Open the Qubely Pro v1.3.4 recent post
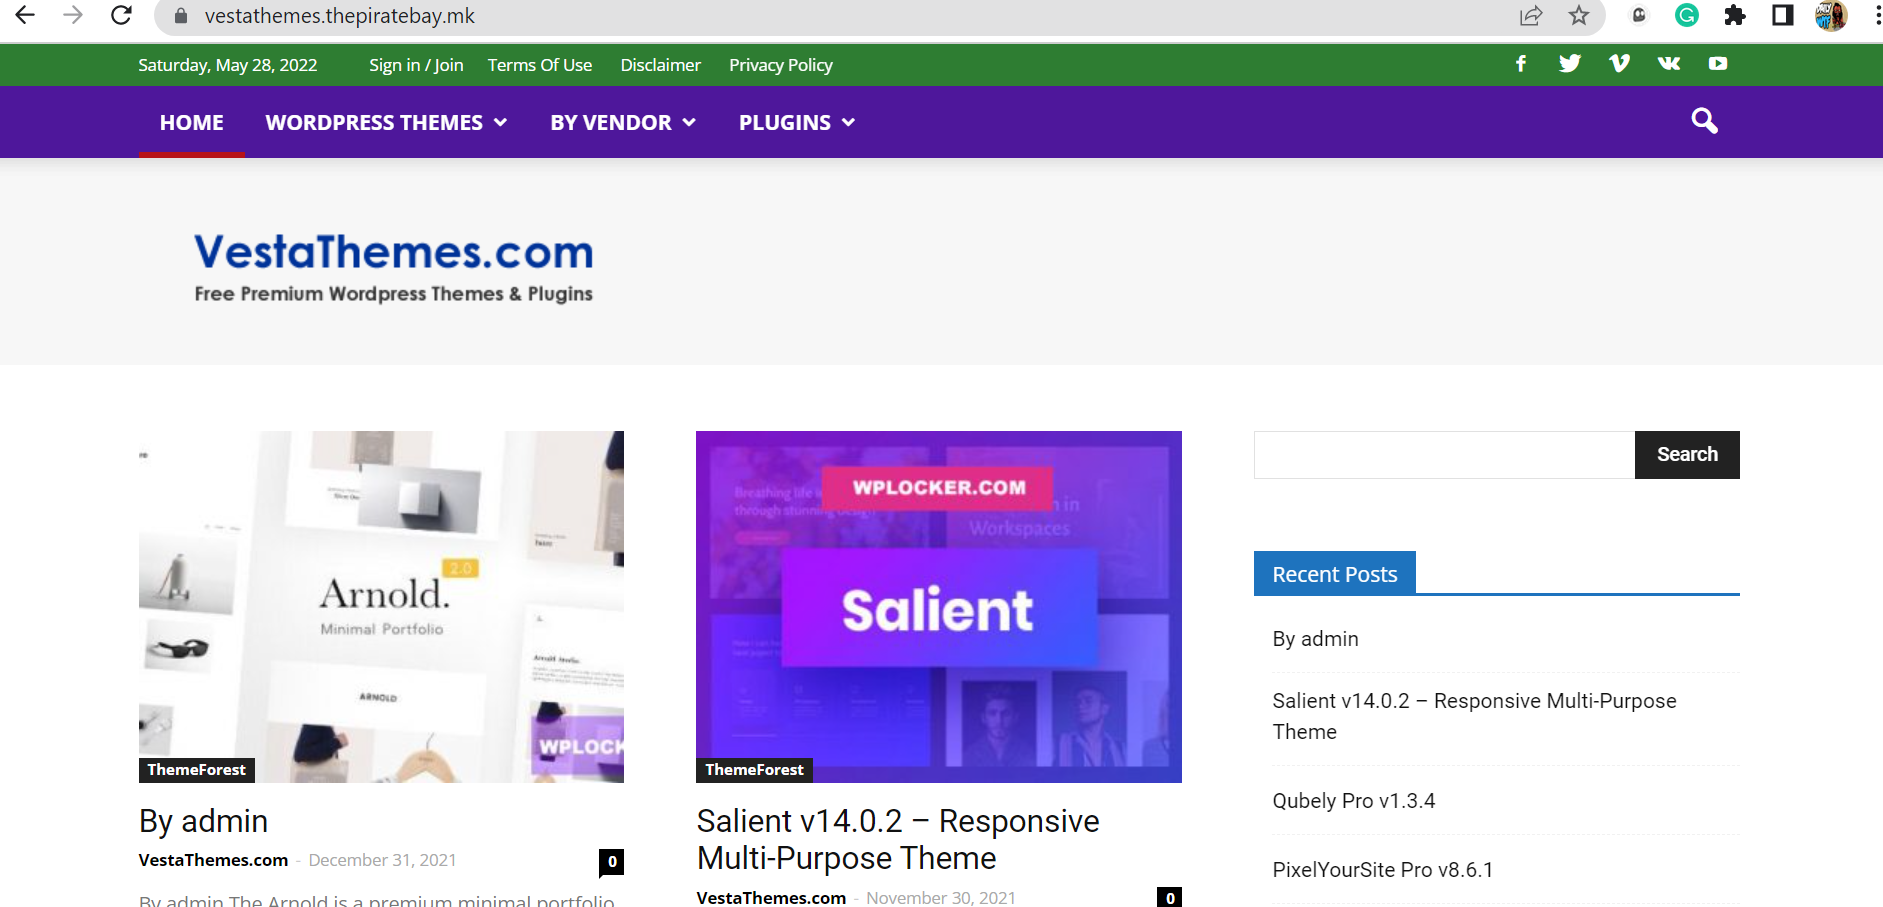The height and width of the screenshot is (907, 1883). coord(1353,801)
